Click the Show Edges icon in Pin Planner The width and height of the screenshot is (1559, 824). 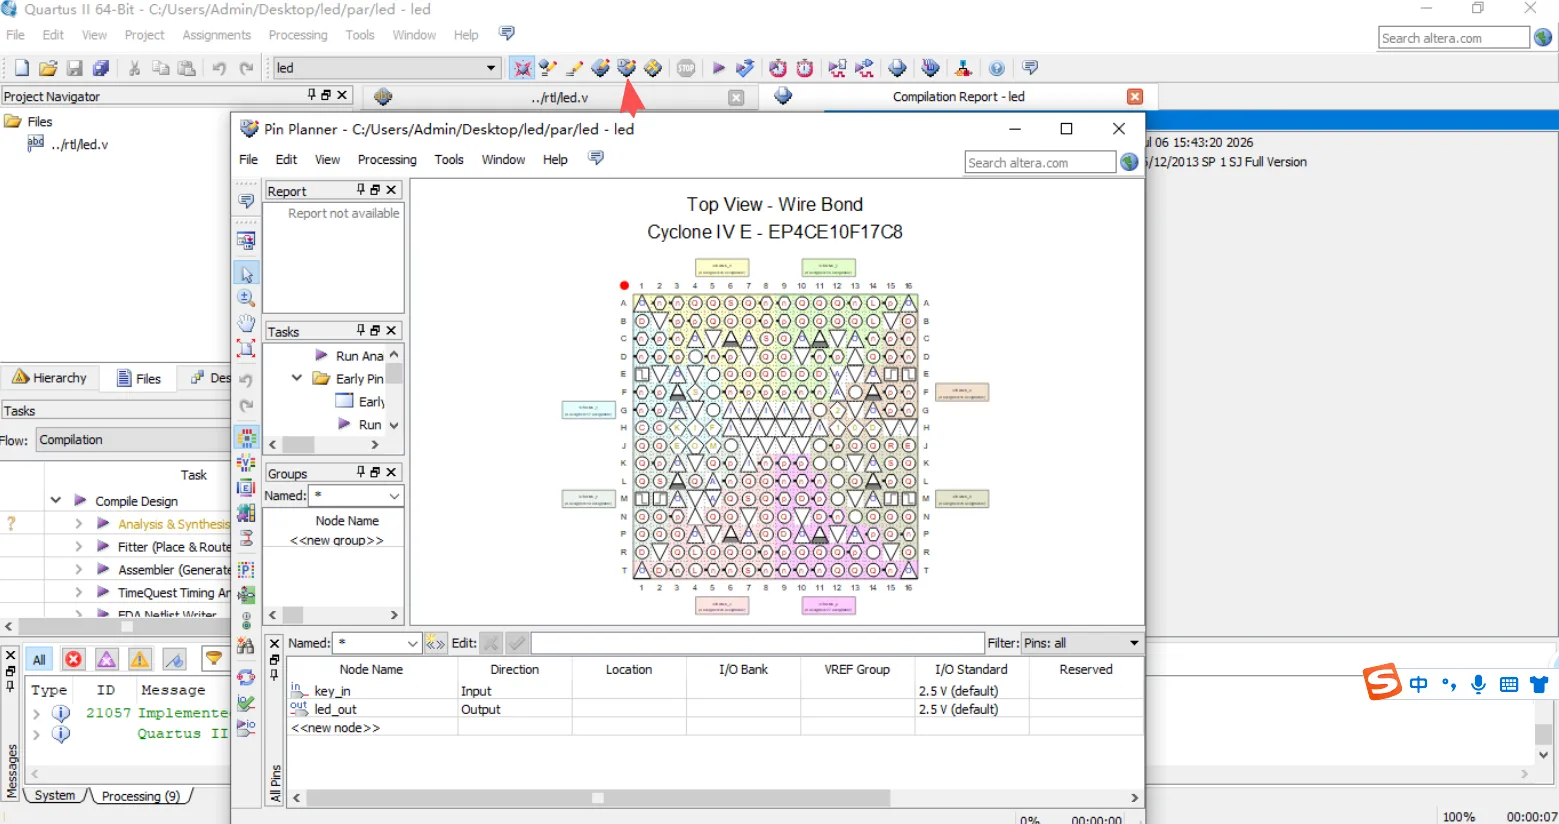(246, 488)
